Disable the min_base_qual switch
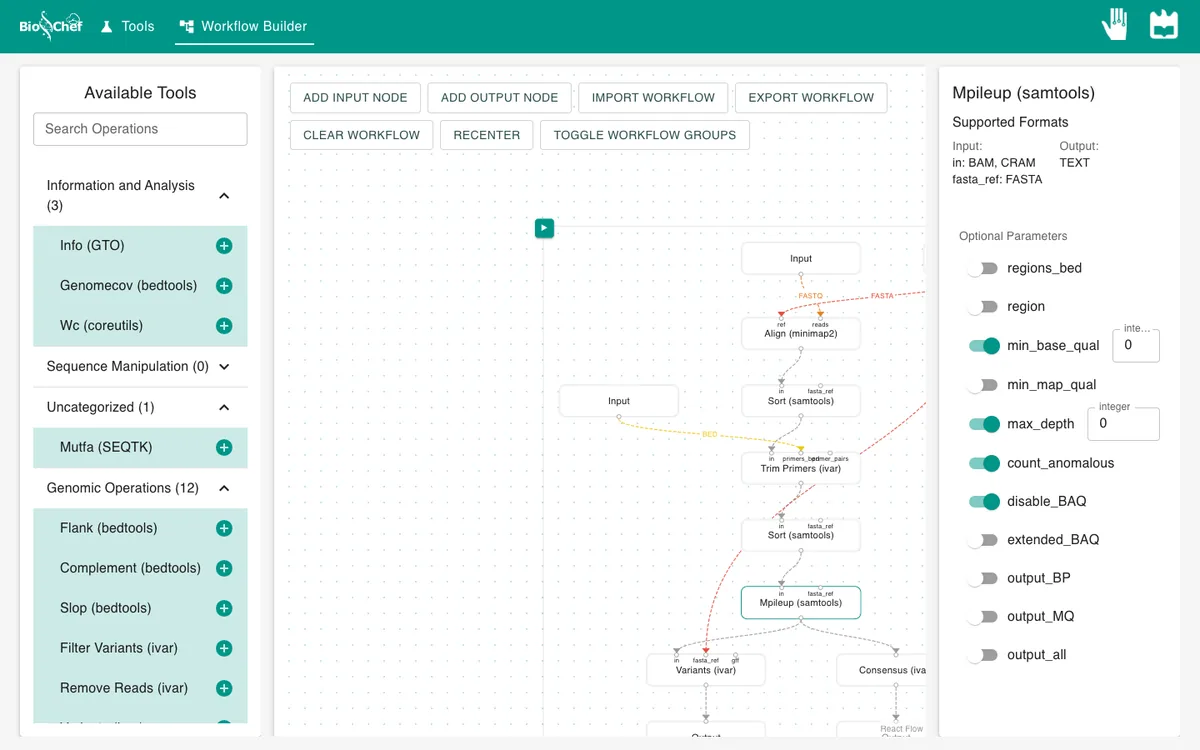Screen dimensions: 1200x750 tap(984, 346)
